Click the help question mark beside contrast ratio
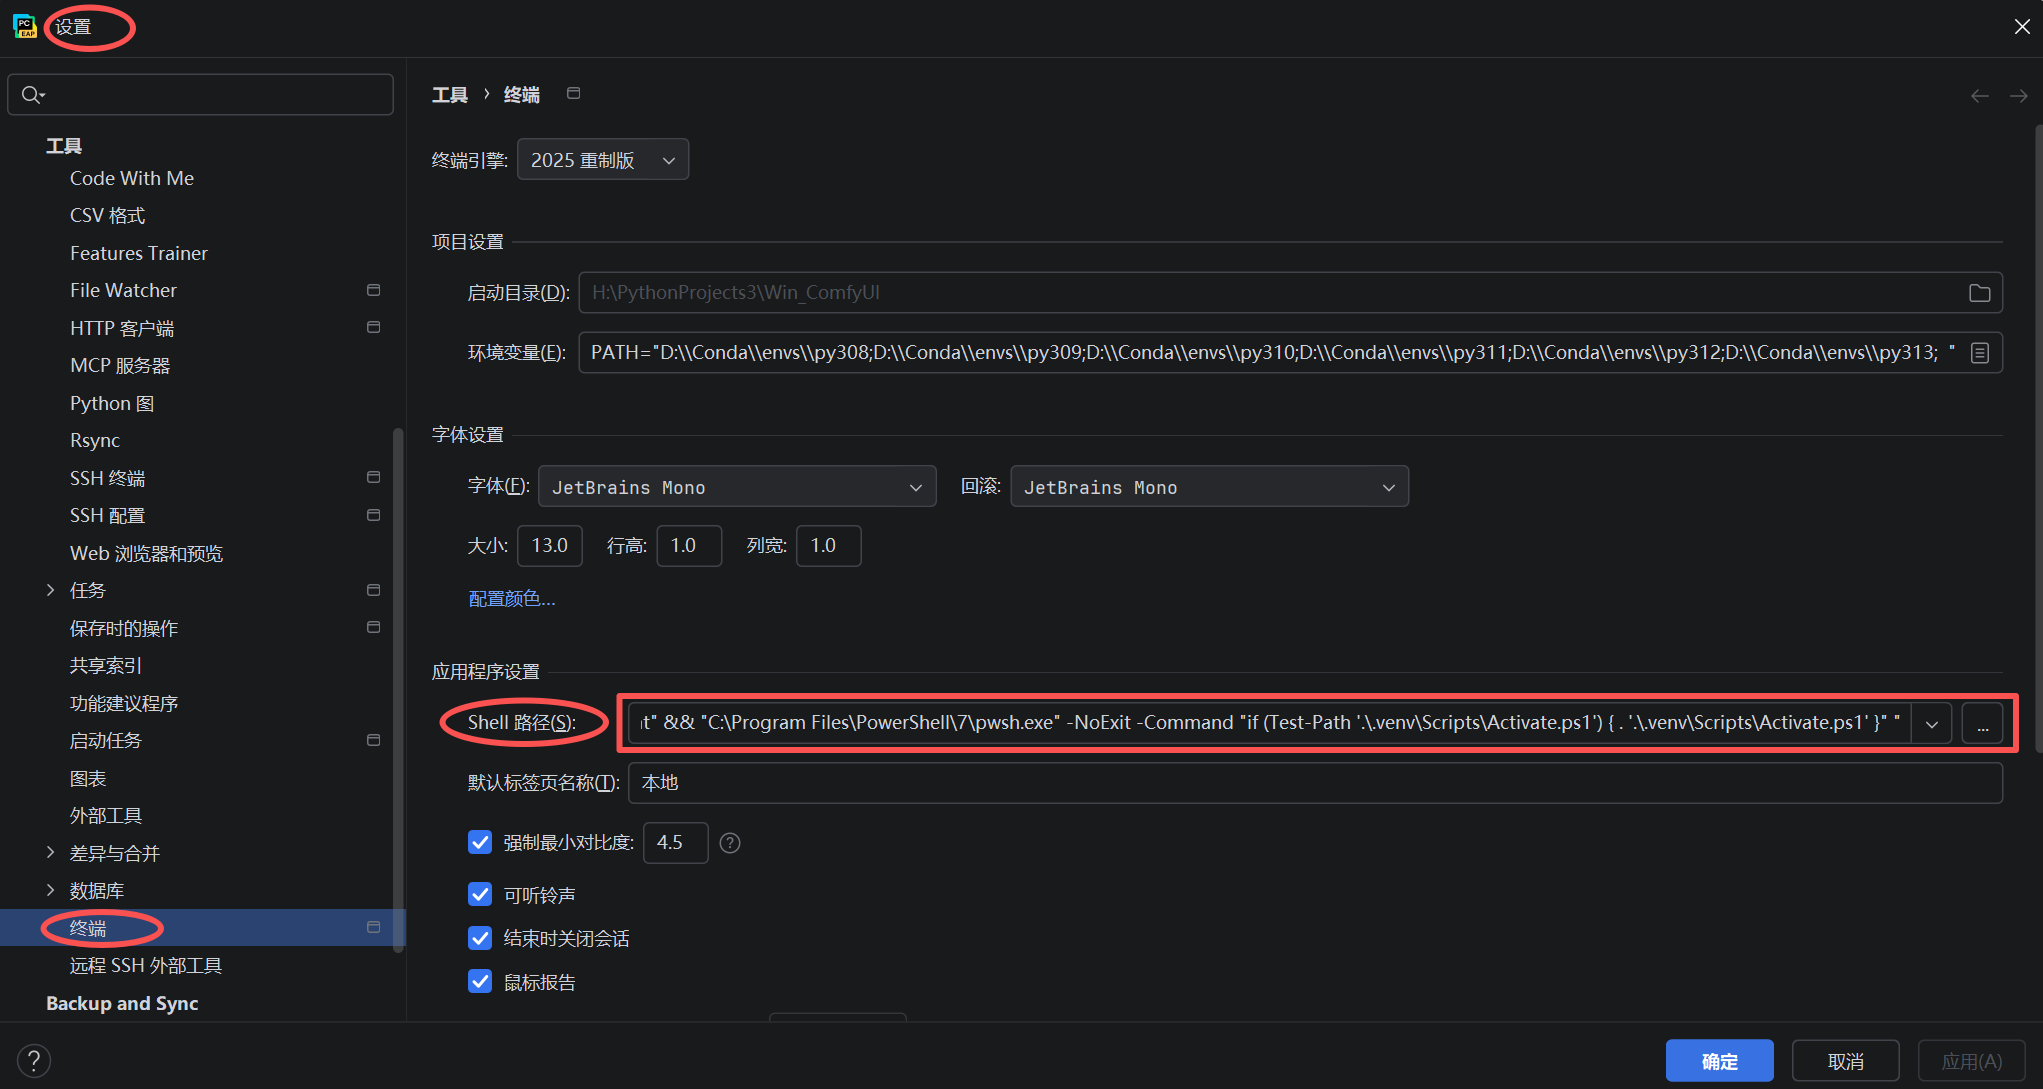The height and width of the screenshot is (1089, 2043). [x=730, y=843]
